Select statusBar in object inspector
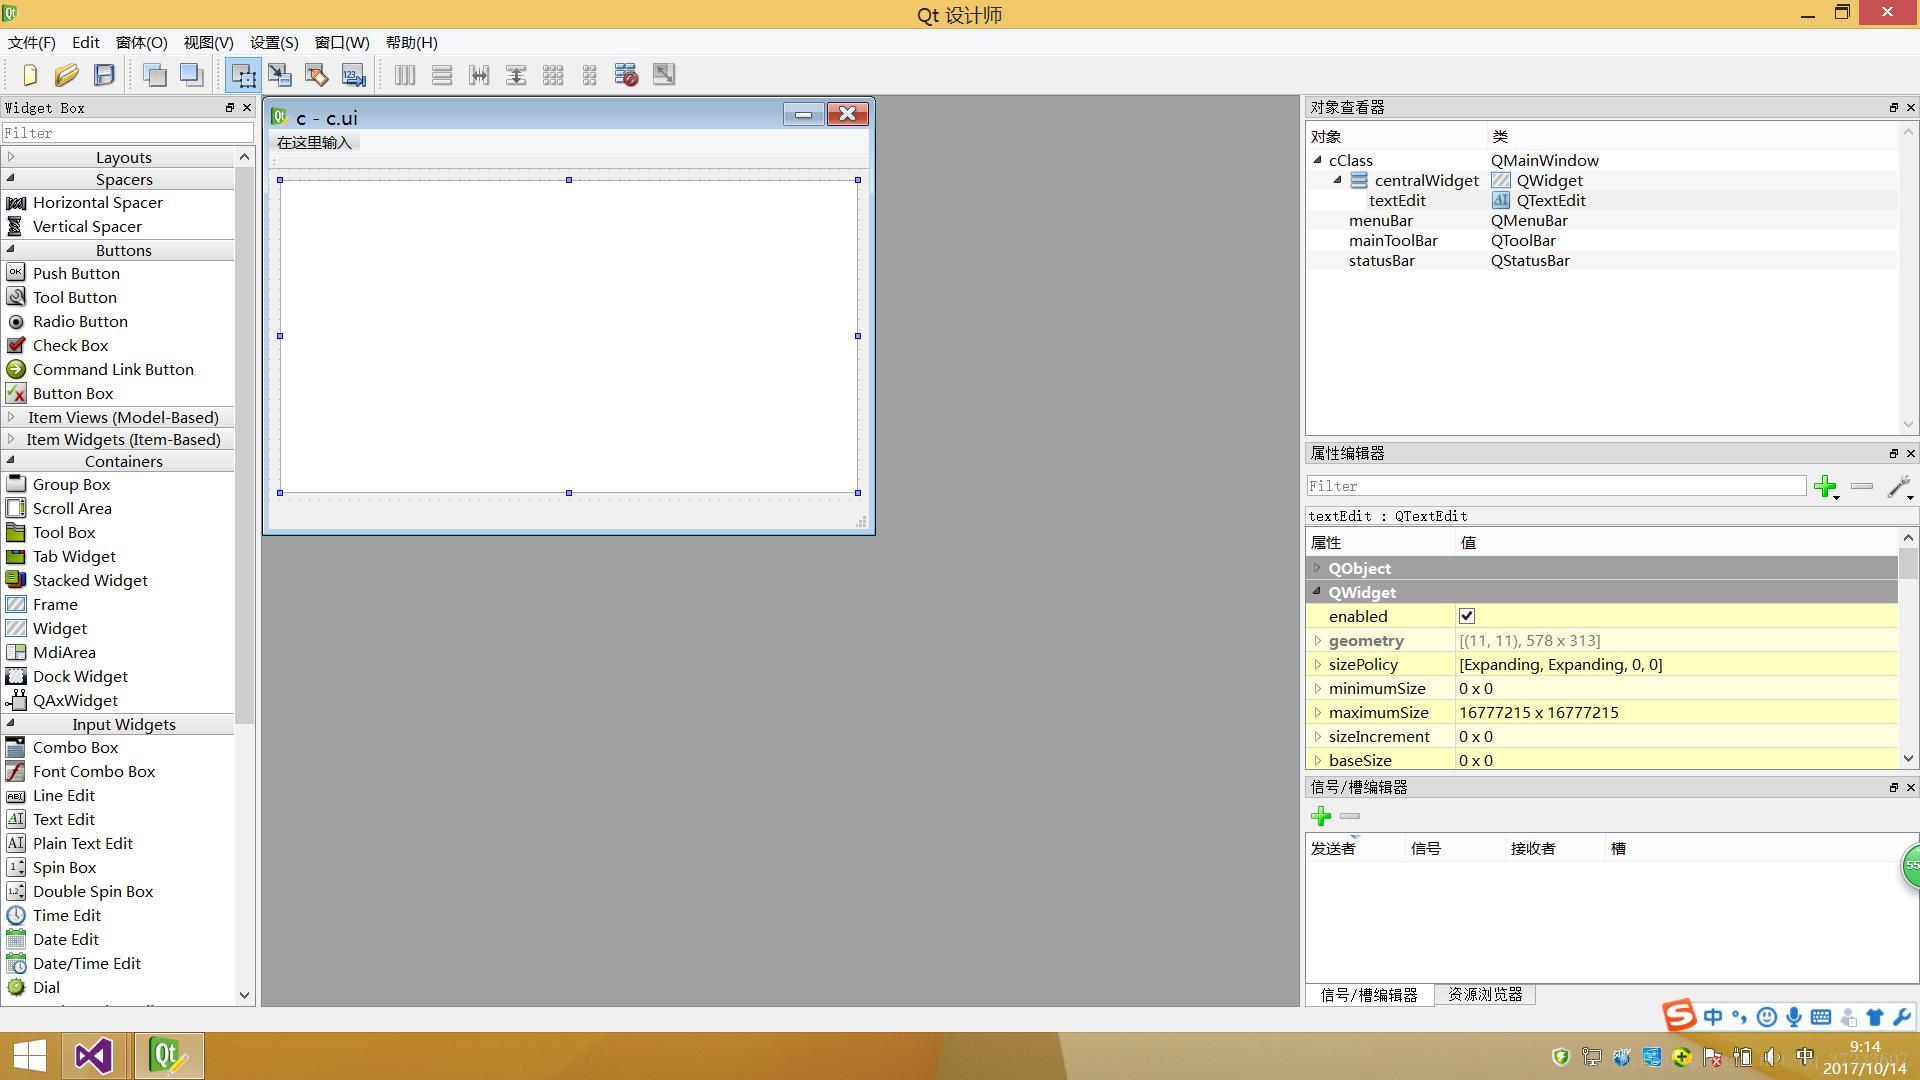This screenshot has height=1080, width=1920. [x=1381, y=260]
